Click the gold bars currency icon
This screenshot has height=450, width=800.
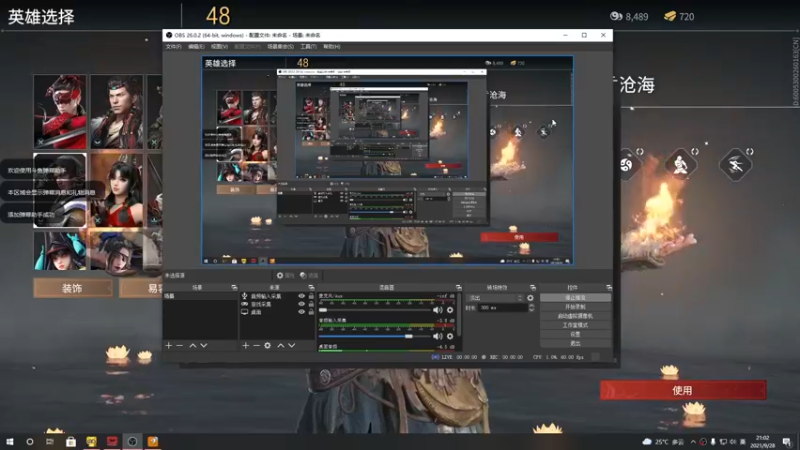(x=670, y=16)
